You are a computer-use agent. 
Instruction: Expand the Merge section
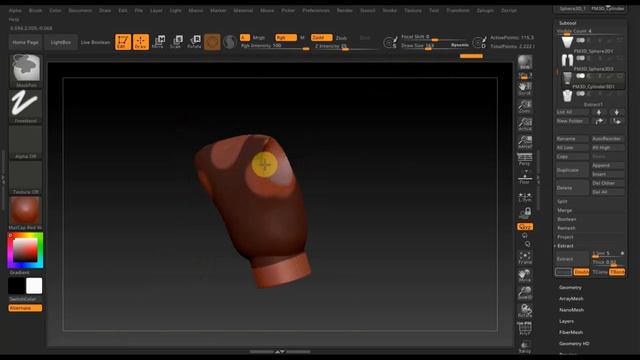pyautogui.click(x=564, y=211)
